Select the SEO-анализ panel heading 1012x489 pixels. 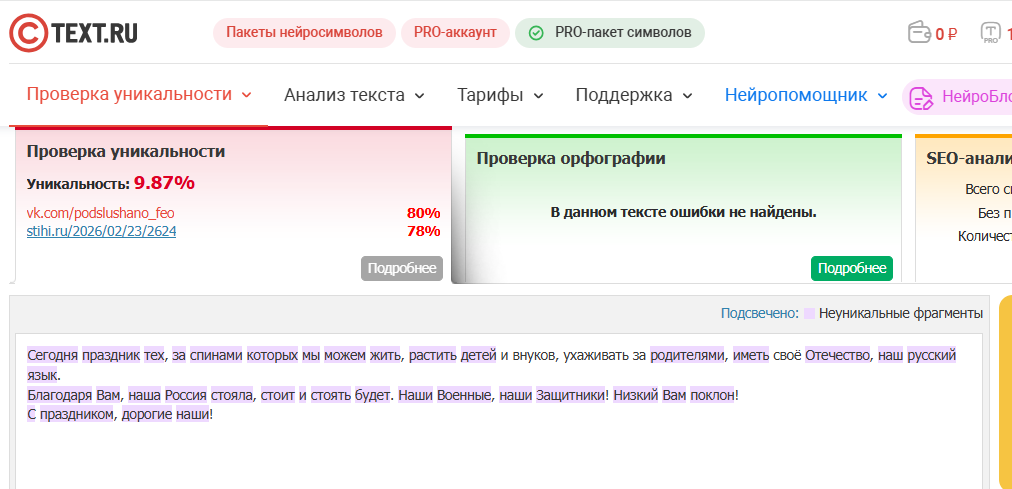point(969,159)
